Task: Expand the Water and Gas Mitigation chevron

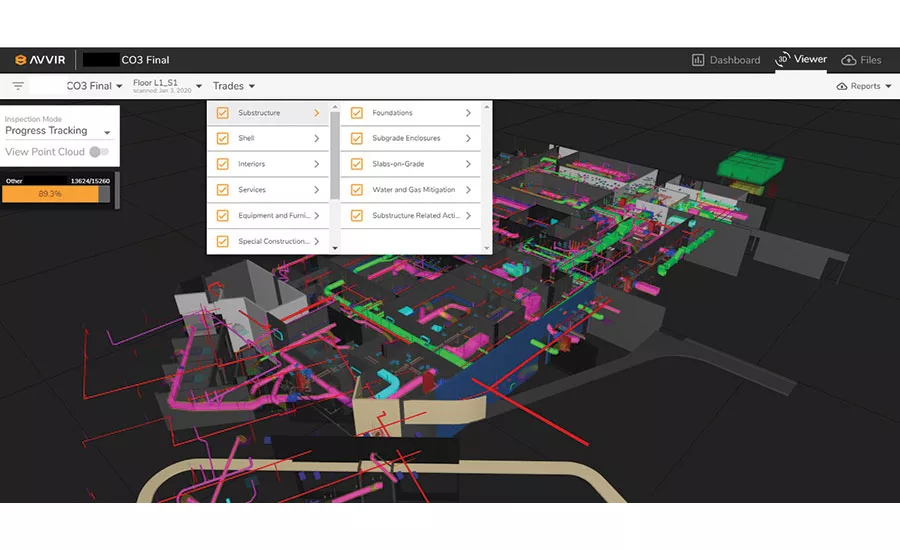Action: tap(468, 190)
